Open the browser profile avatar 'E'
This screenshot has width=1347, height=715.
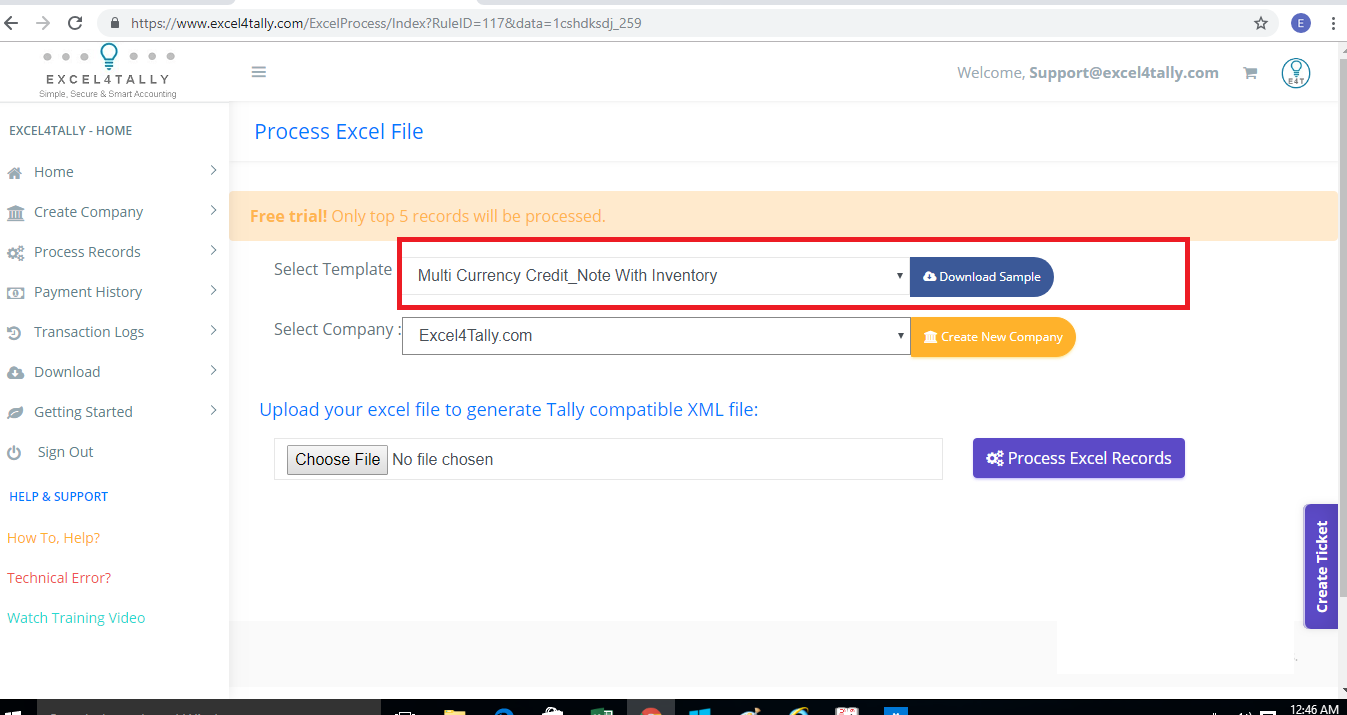(x=1301, y=22)
